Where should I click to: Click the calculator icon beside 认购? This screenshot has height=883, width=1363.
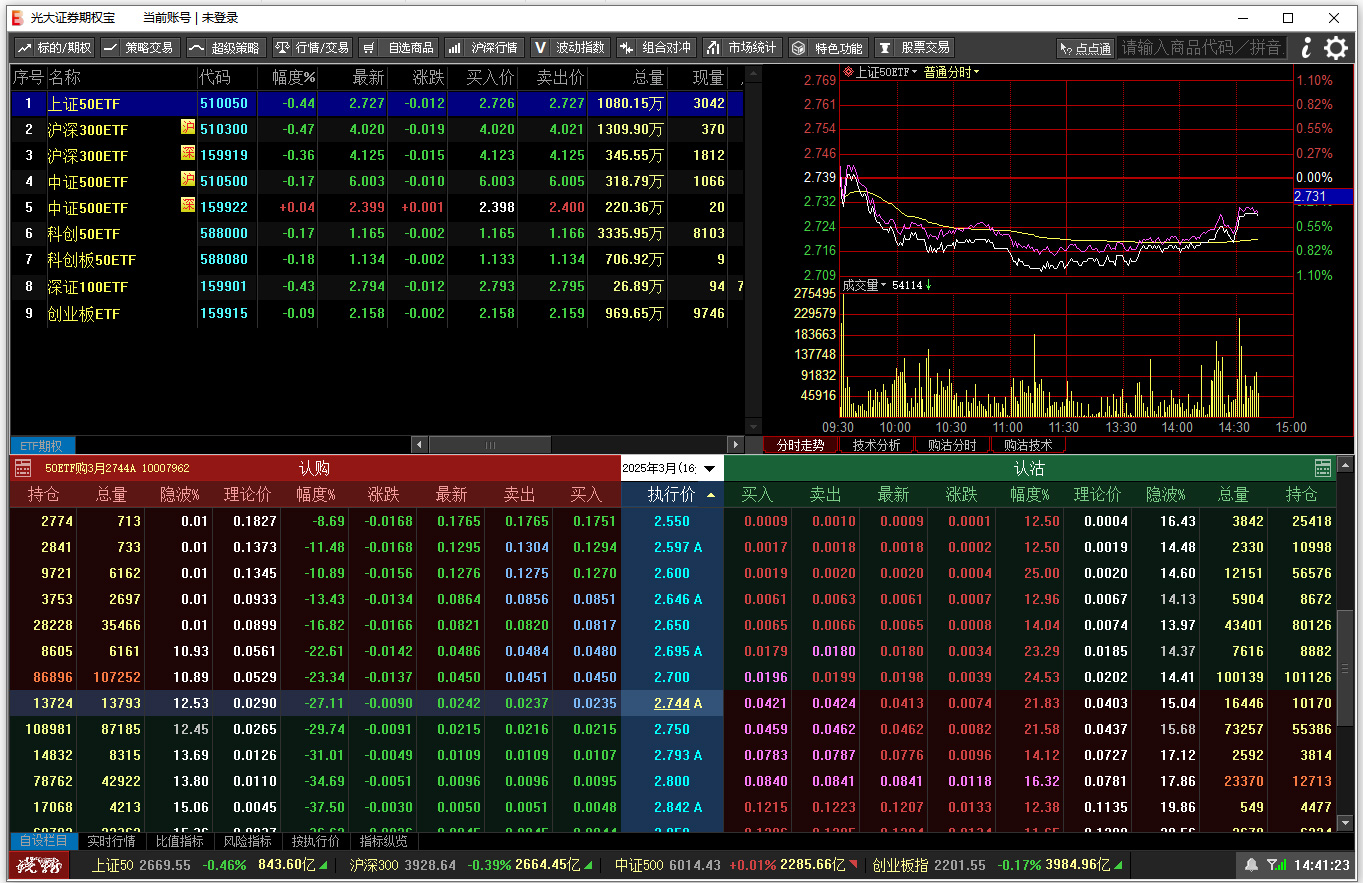coord(23,468)
